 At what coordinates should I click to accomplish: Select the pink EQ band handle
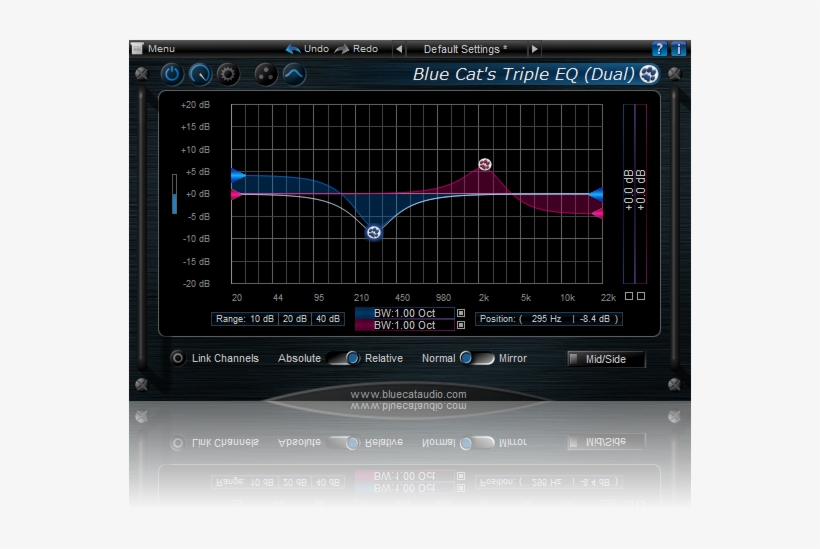pyautogui.click(x=485, y=164)
